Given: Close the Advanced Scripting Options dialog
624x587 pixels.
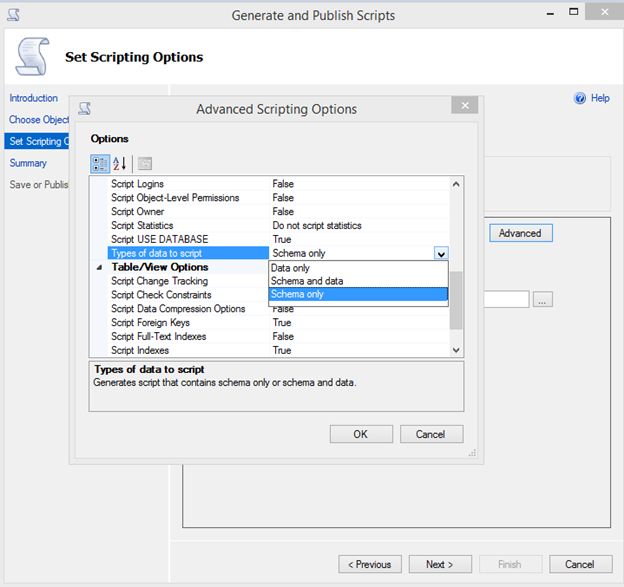Looking at the screenshot, I should click(x=463, y=105).
